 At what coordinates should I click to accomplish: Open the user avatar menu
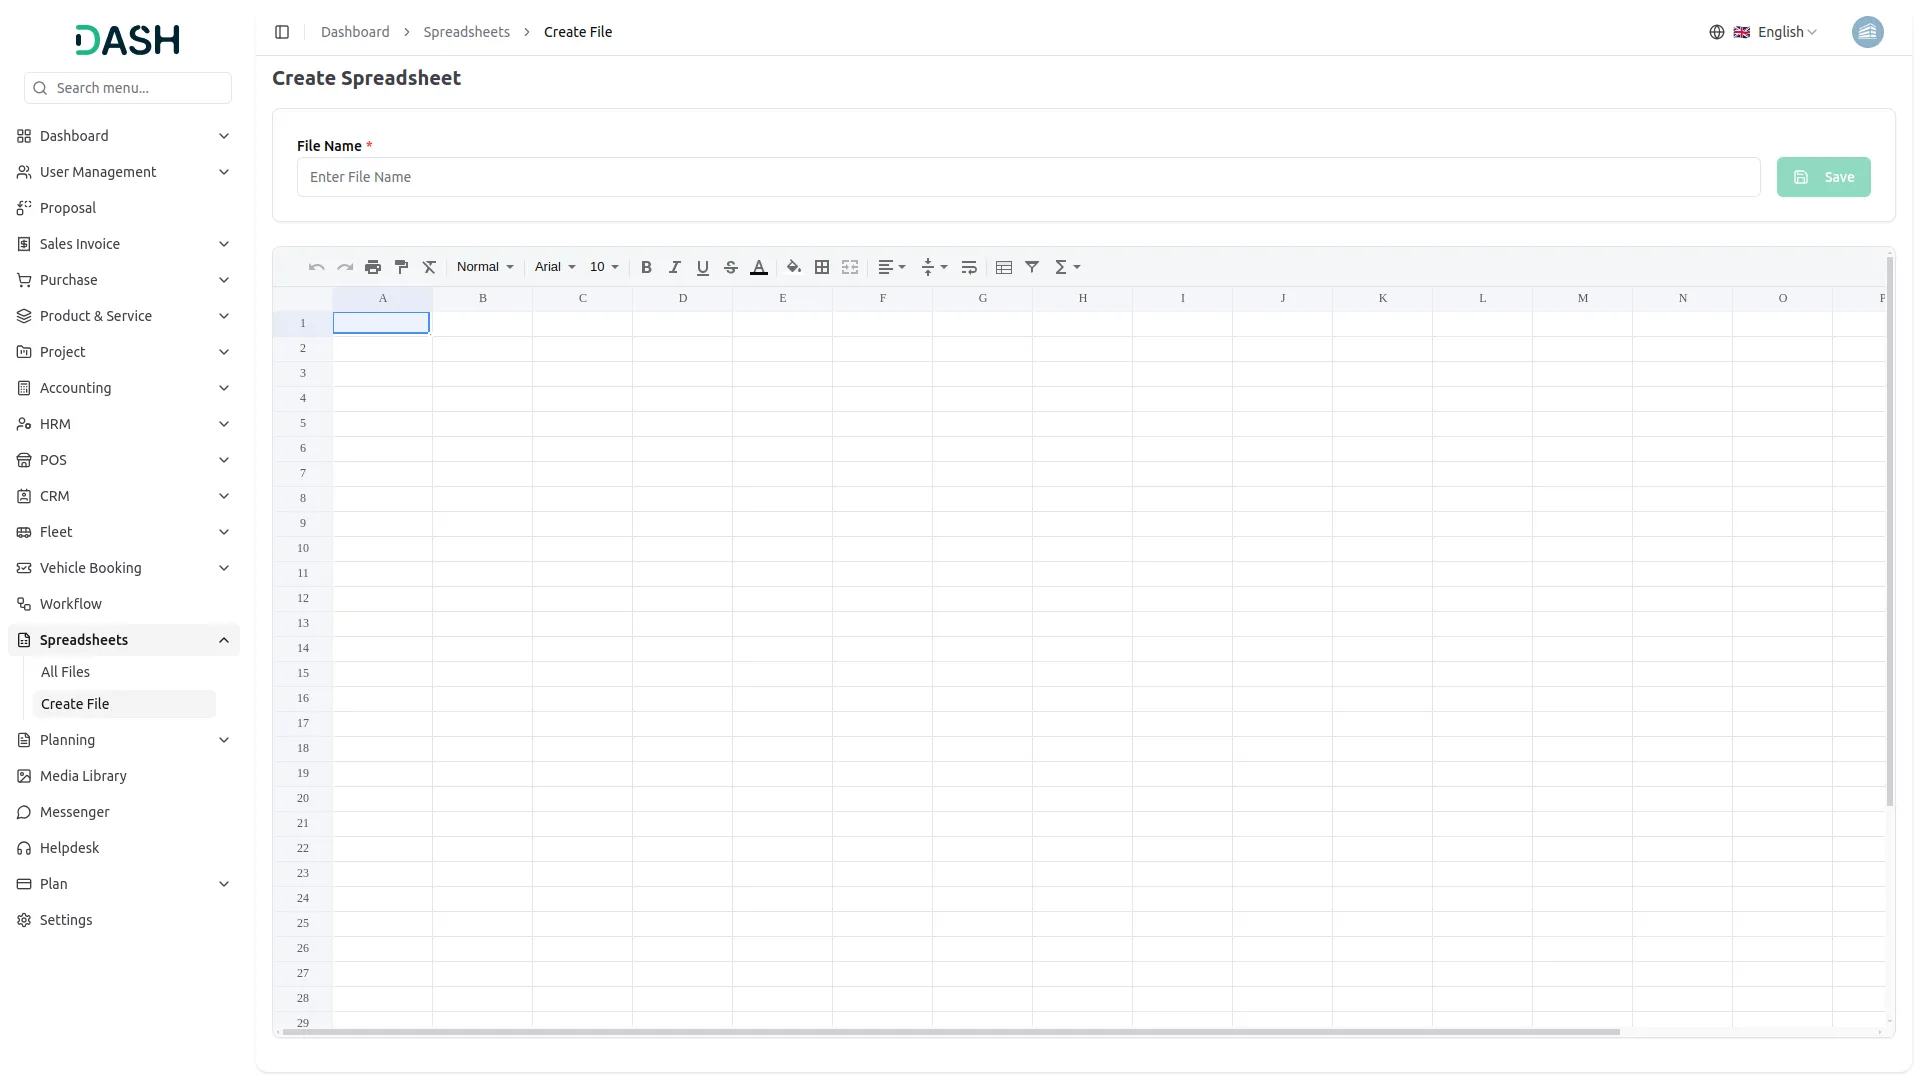click(1867, 32)
